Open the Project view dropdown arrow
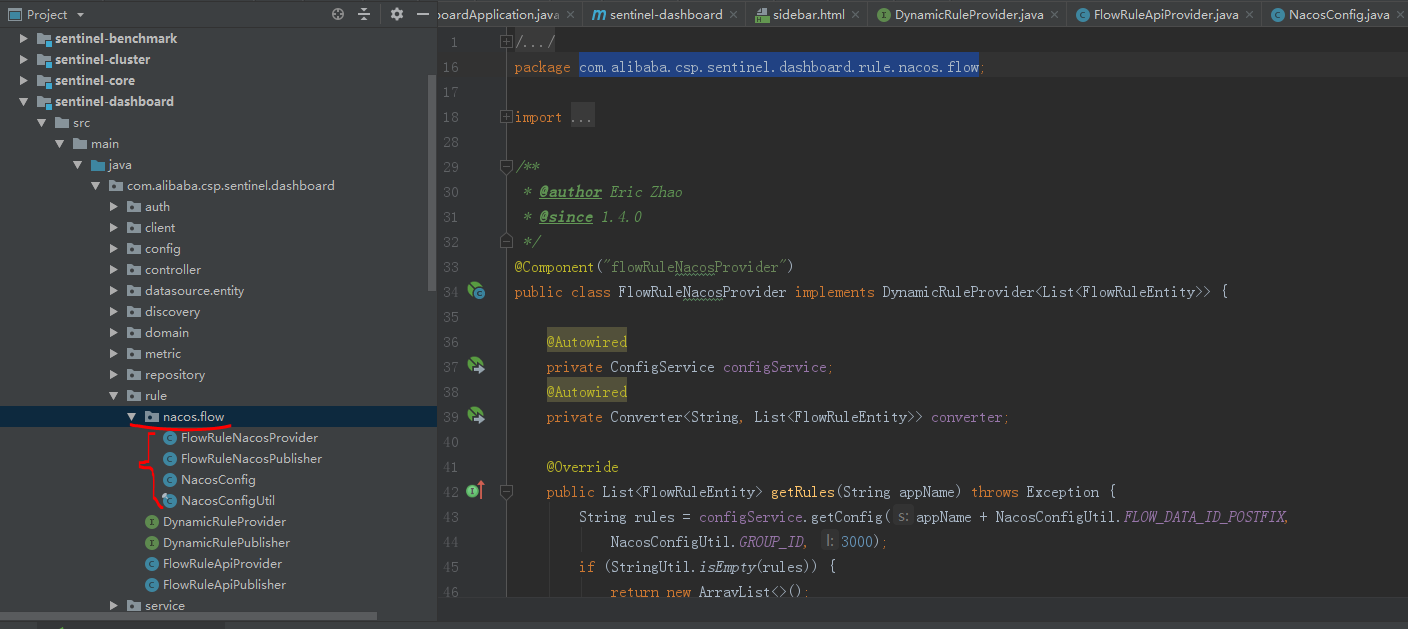This screenshot has width=1408, height=629. click(81, 15)
